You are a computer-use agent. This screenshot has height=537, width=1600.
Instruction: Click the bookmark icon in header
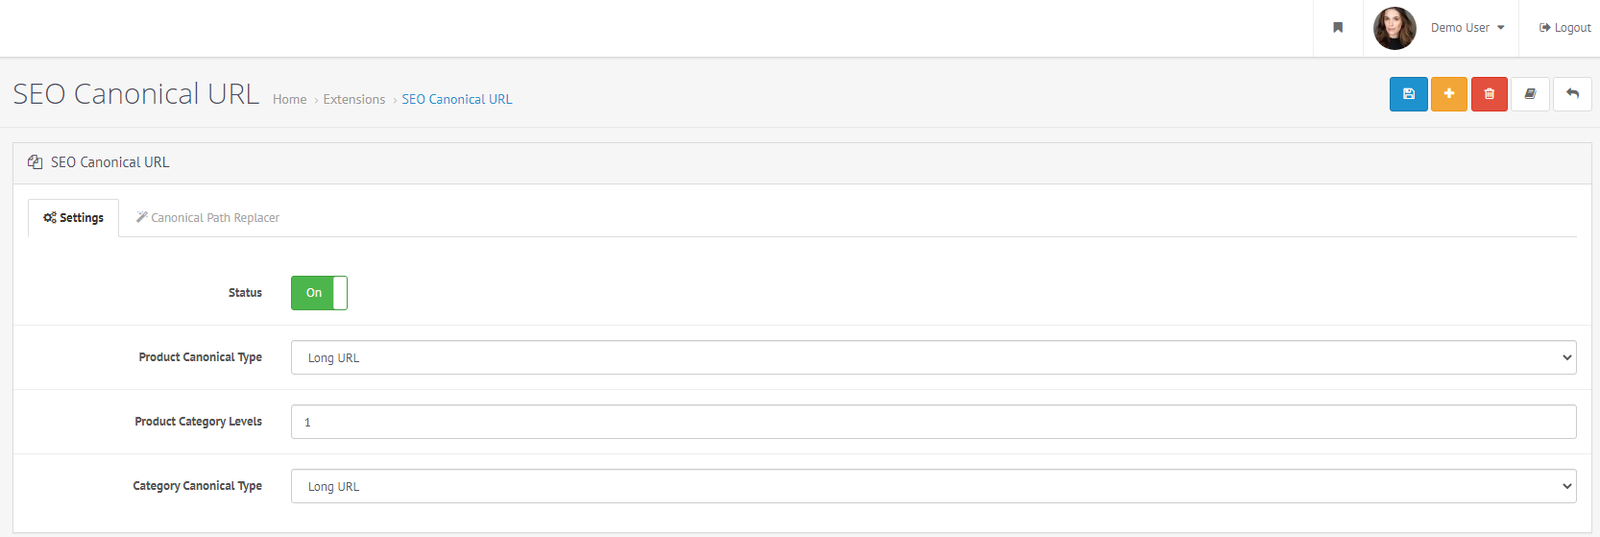point(1338,28)
